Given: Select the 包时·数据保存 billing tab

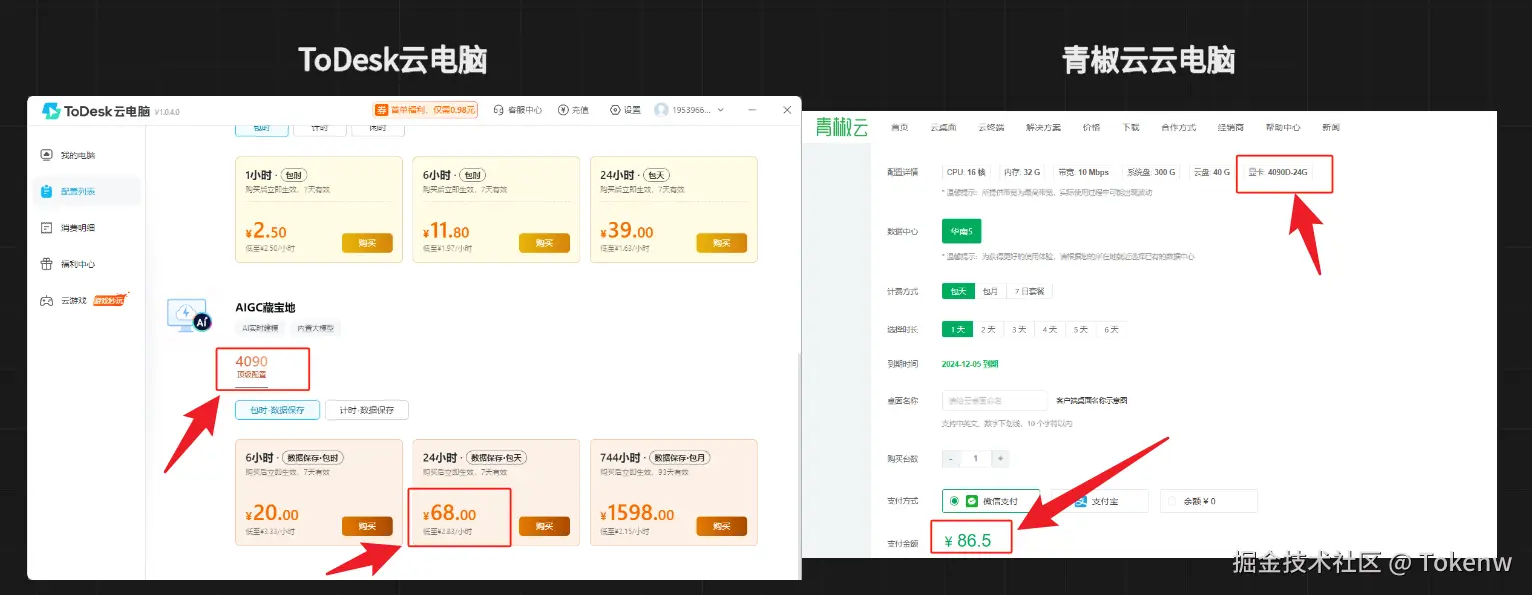Looking at the screenshot, I should (277, 410).
